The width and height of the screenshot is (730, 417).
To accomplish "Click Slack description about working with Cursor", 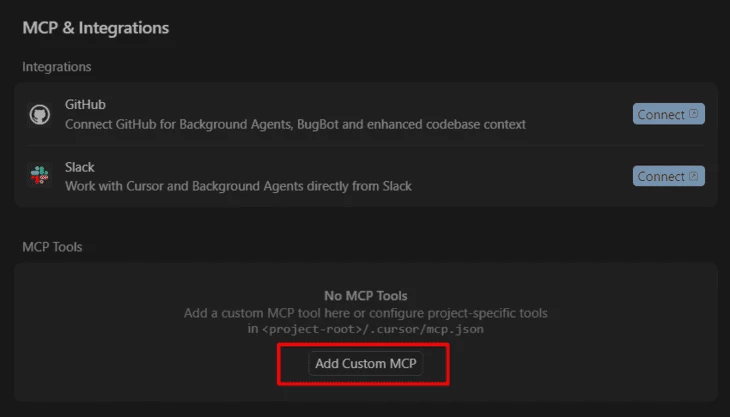I will coord(238,186).
